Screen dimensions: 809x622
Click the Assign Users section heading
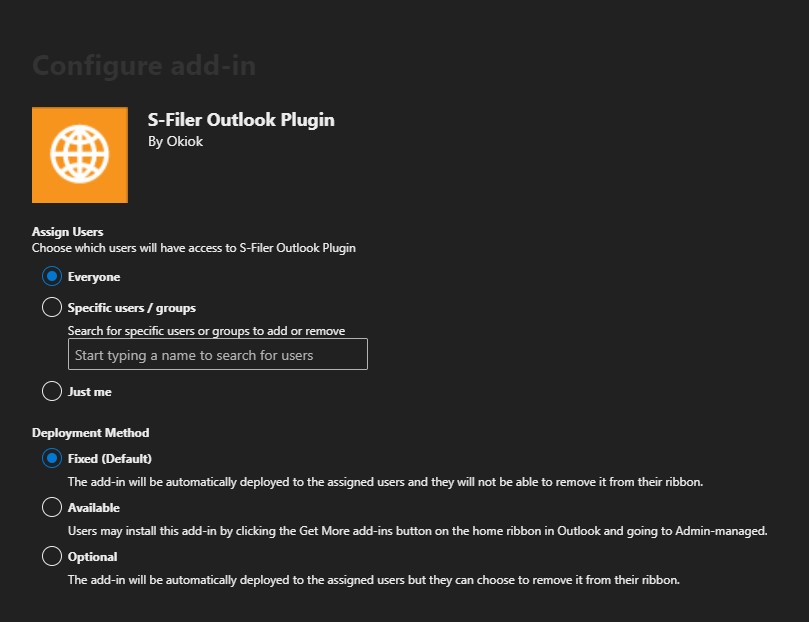pos(68,232)
